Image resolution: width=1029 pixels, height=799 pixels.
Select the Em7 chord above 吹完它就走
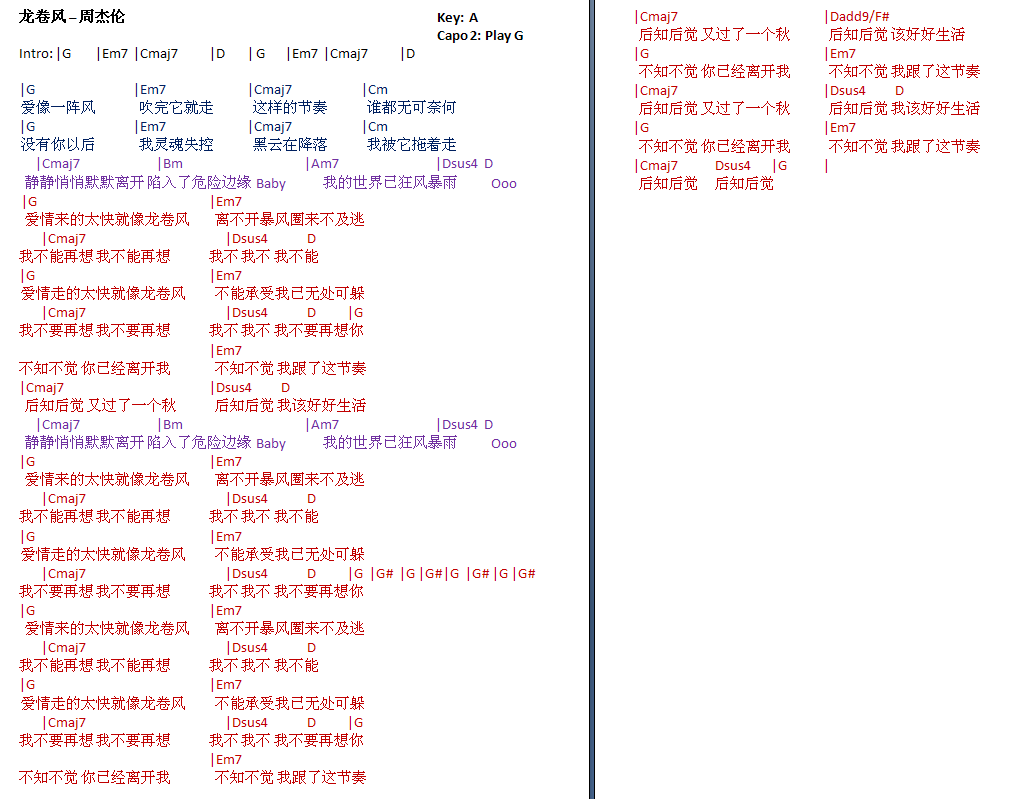(152, 90)
